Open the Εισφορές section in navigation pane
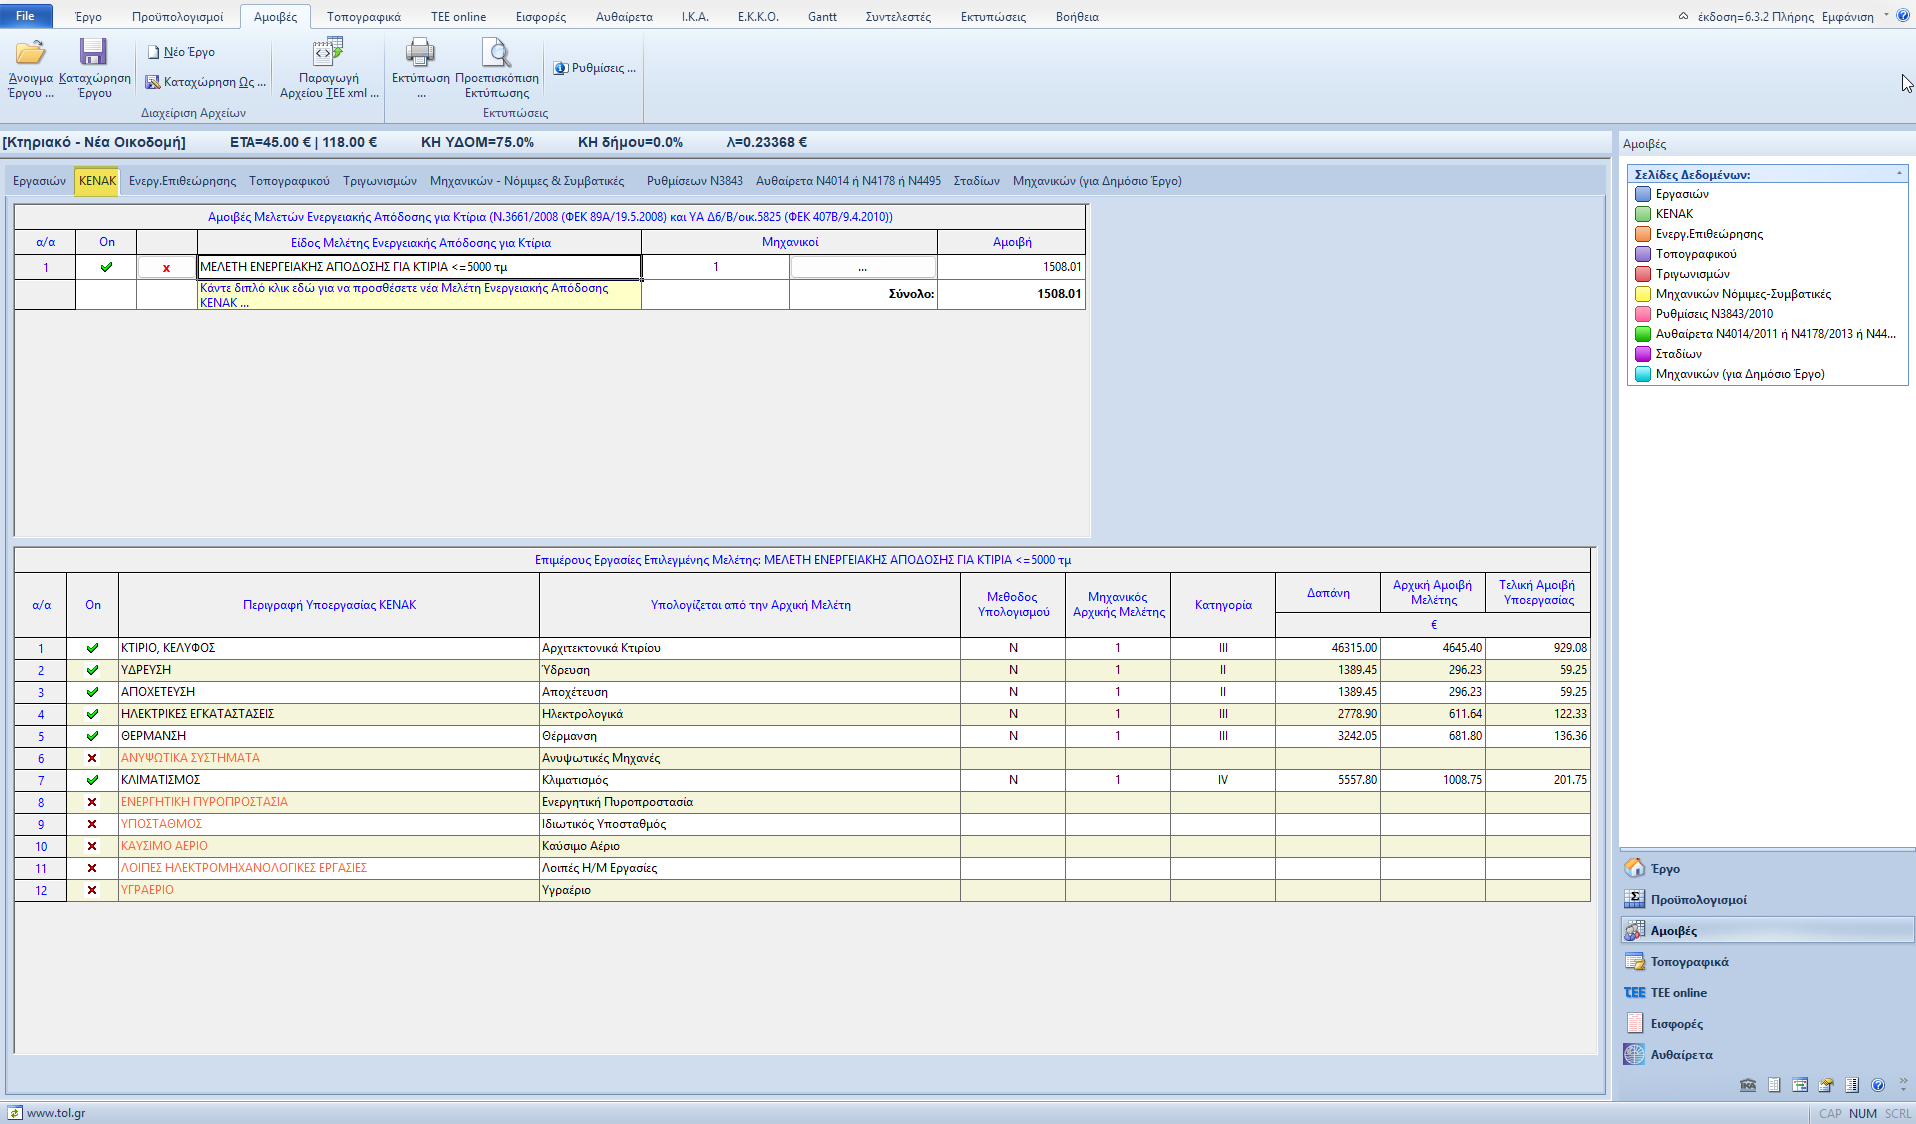This screenshot has height=1124, width=1916. [x=1676, y=1024]
